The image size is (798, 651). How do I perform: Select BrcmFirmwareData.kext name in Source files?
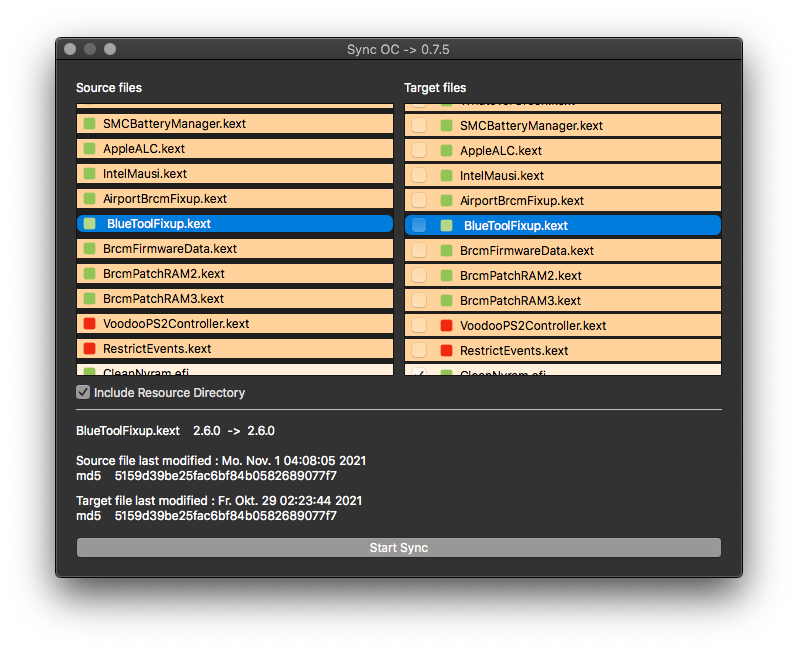tap(170, 248)
